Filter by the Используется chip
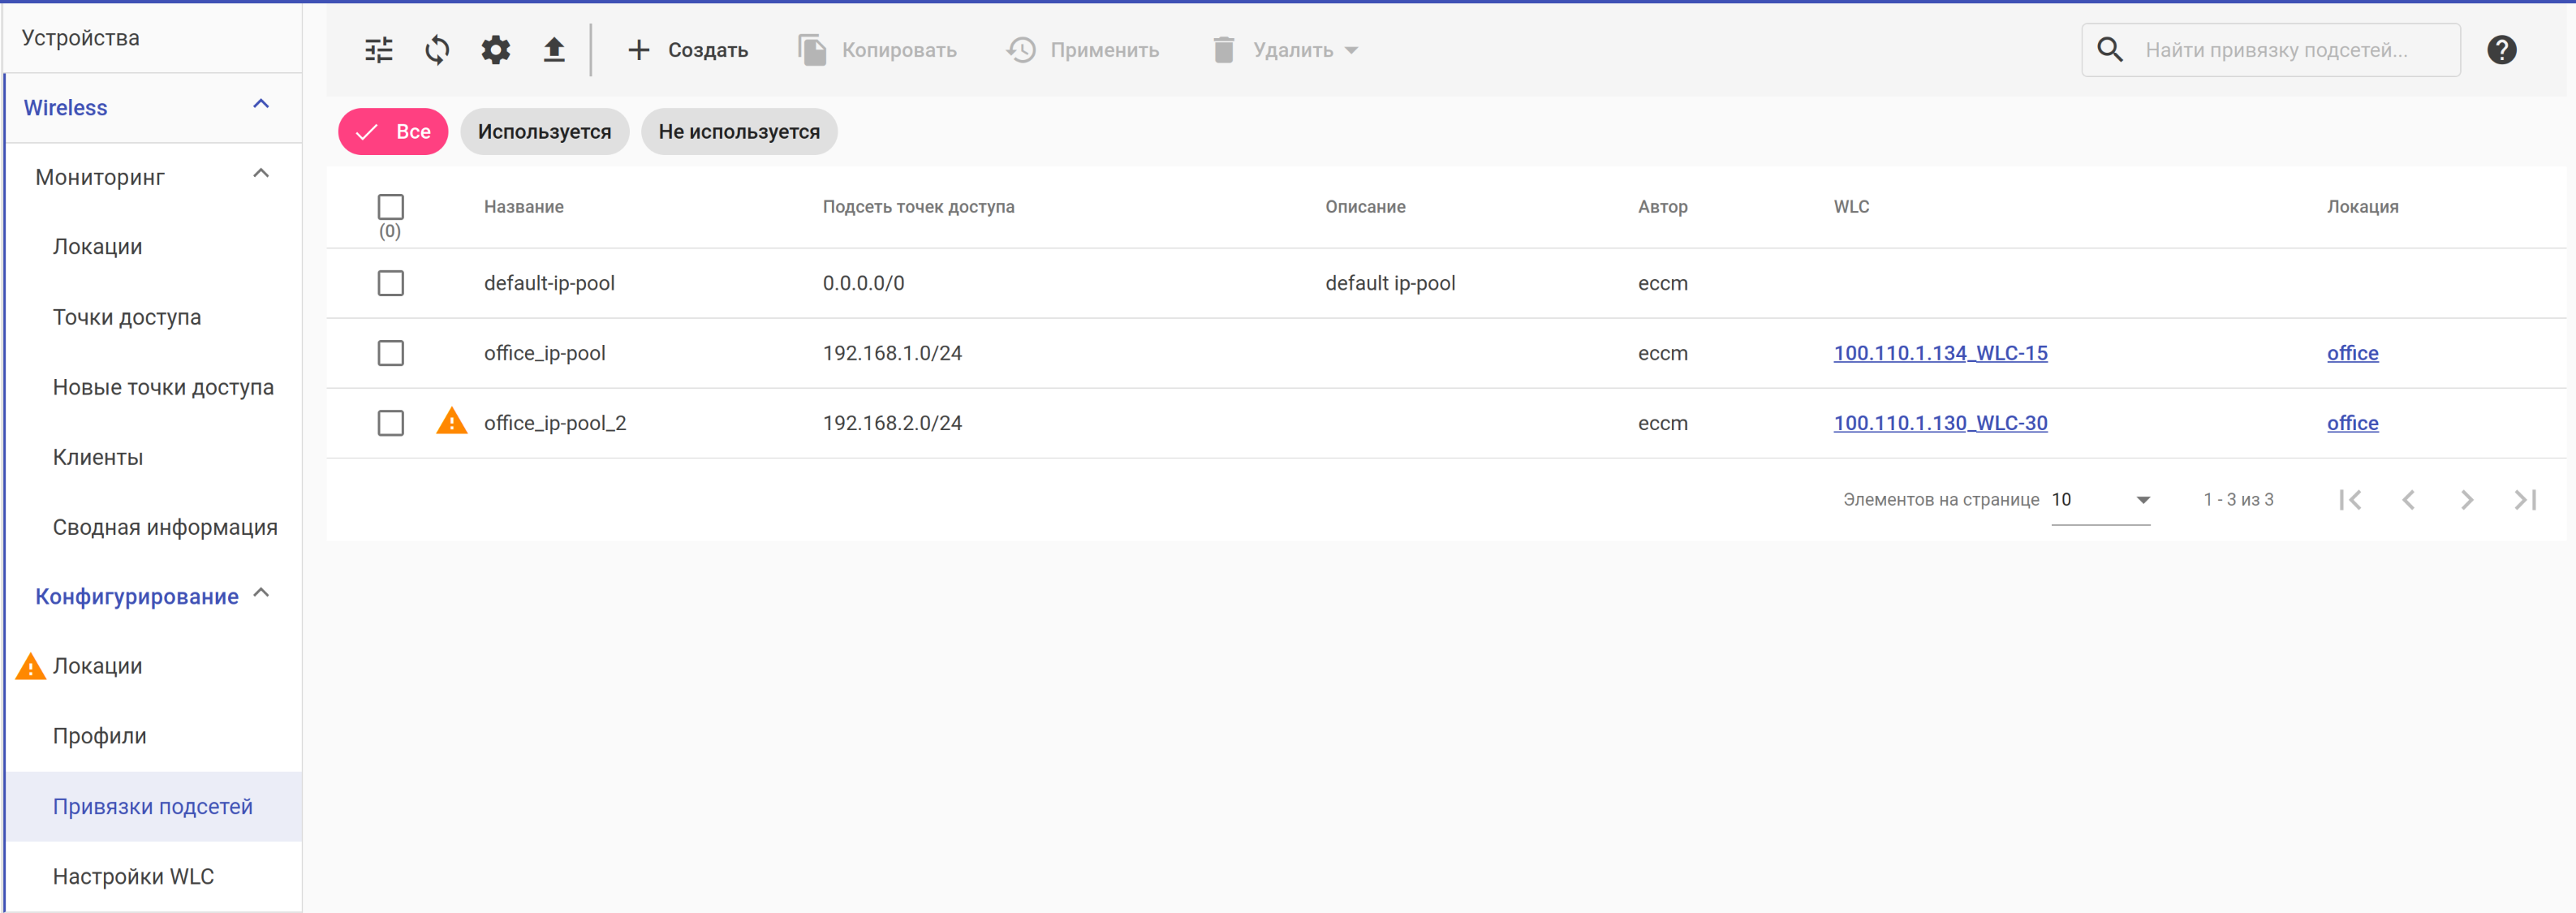Screen dimensions: 2576x913 pyautogui.click(x=544, y=132)
